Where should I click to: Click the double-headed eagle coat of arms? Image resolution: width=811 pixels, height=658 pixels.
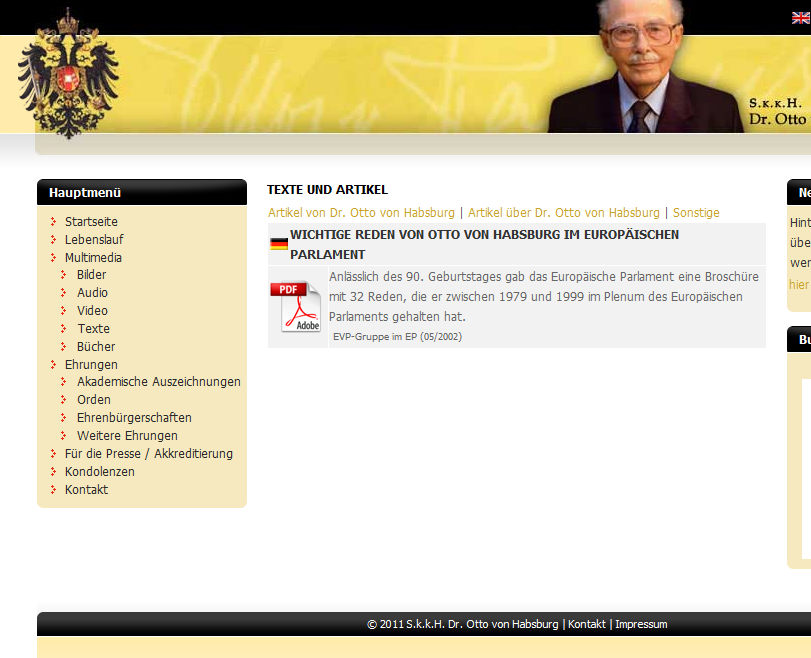[x=68, y=72]
